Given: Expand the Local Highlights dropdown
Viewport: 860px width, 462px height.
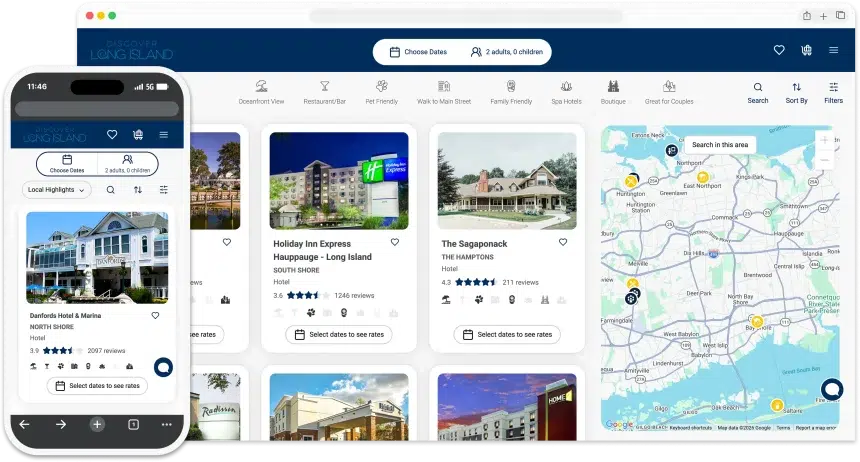Looking at the screenshot, I should (x=56, y=189).
